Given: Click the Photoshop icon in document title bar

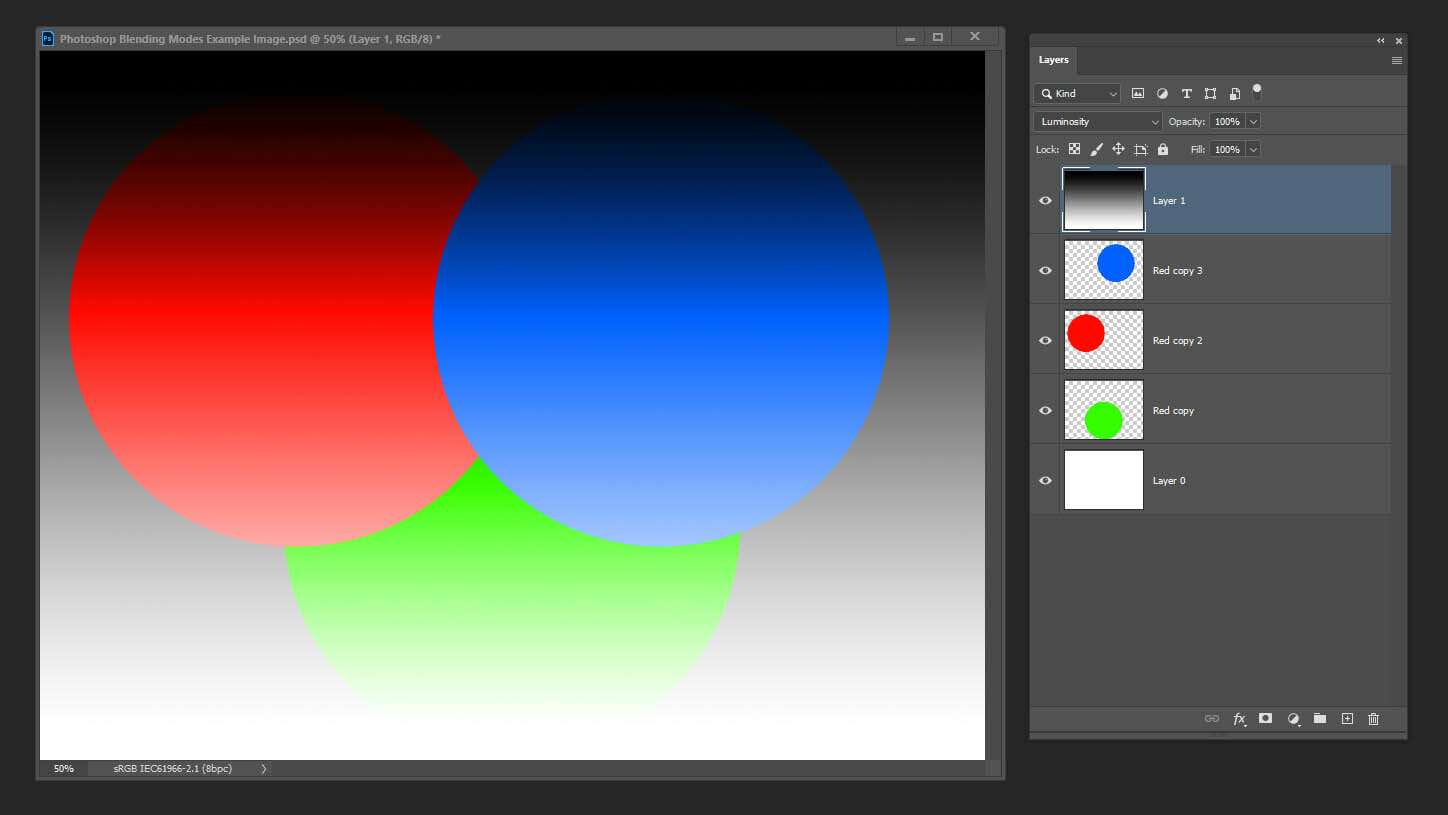Looking at the screenshot, I should point(47,39).
